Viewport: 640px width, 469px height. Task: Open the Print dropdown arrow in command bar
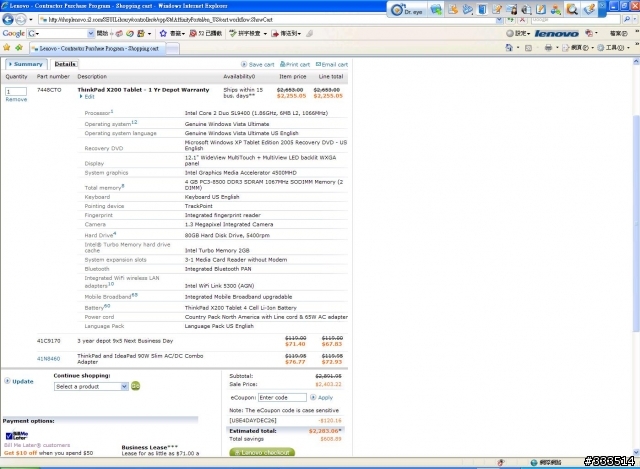[x=557, y=48]
